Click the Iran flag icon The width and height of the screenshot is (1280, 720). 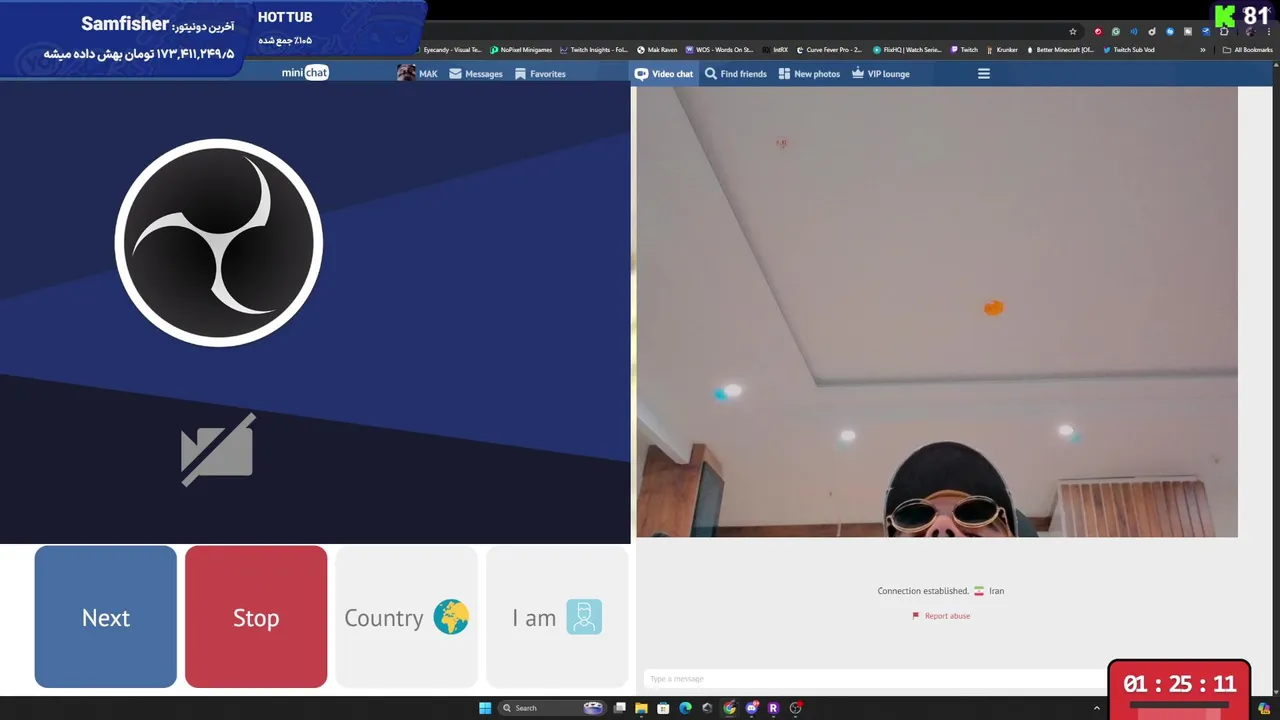(979, 591)
